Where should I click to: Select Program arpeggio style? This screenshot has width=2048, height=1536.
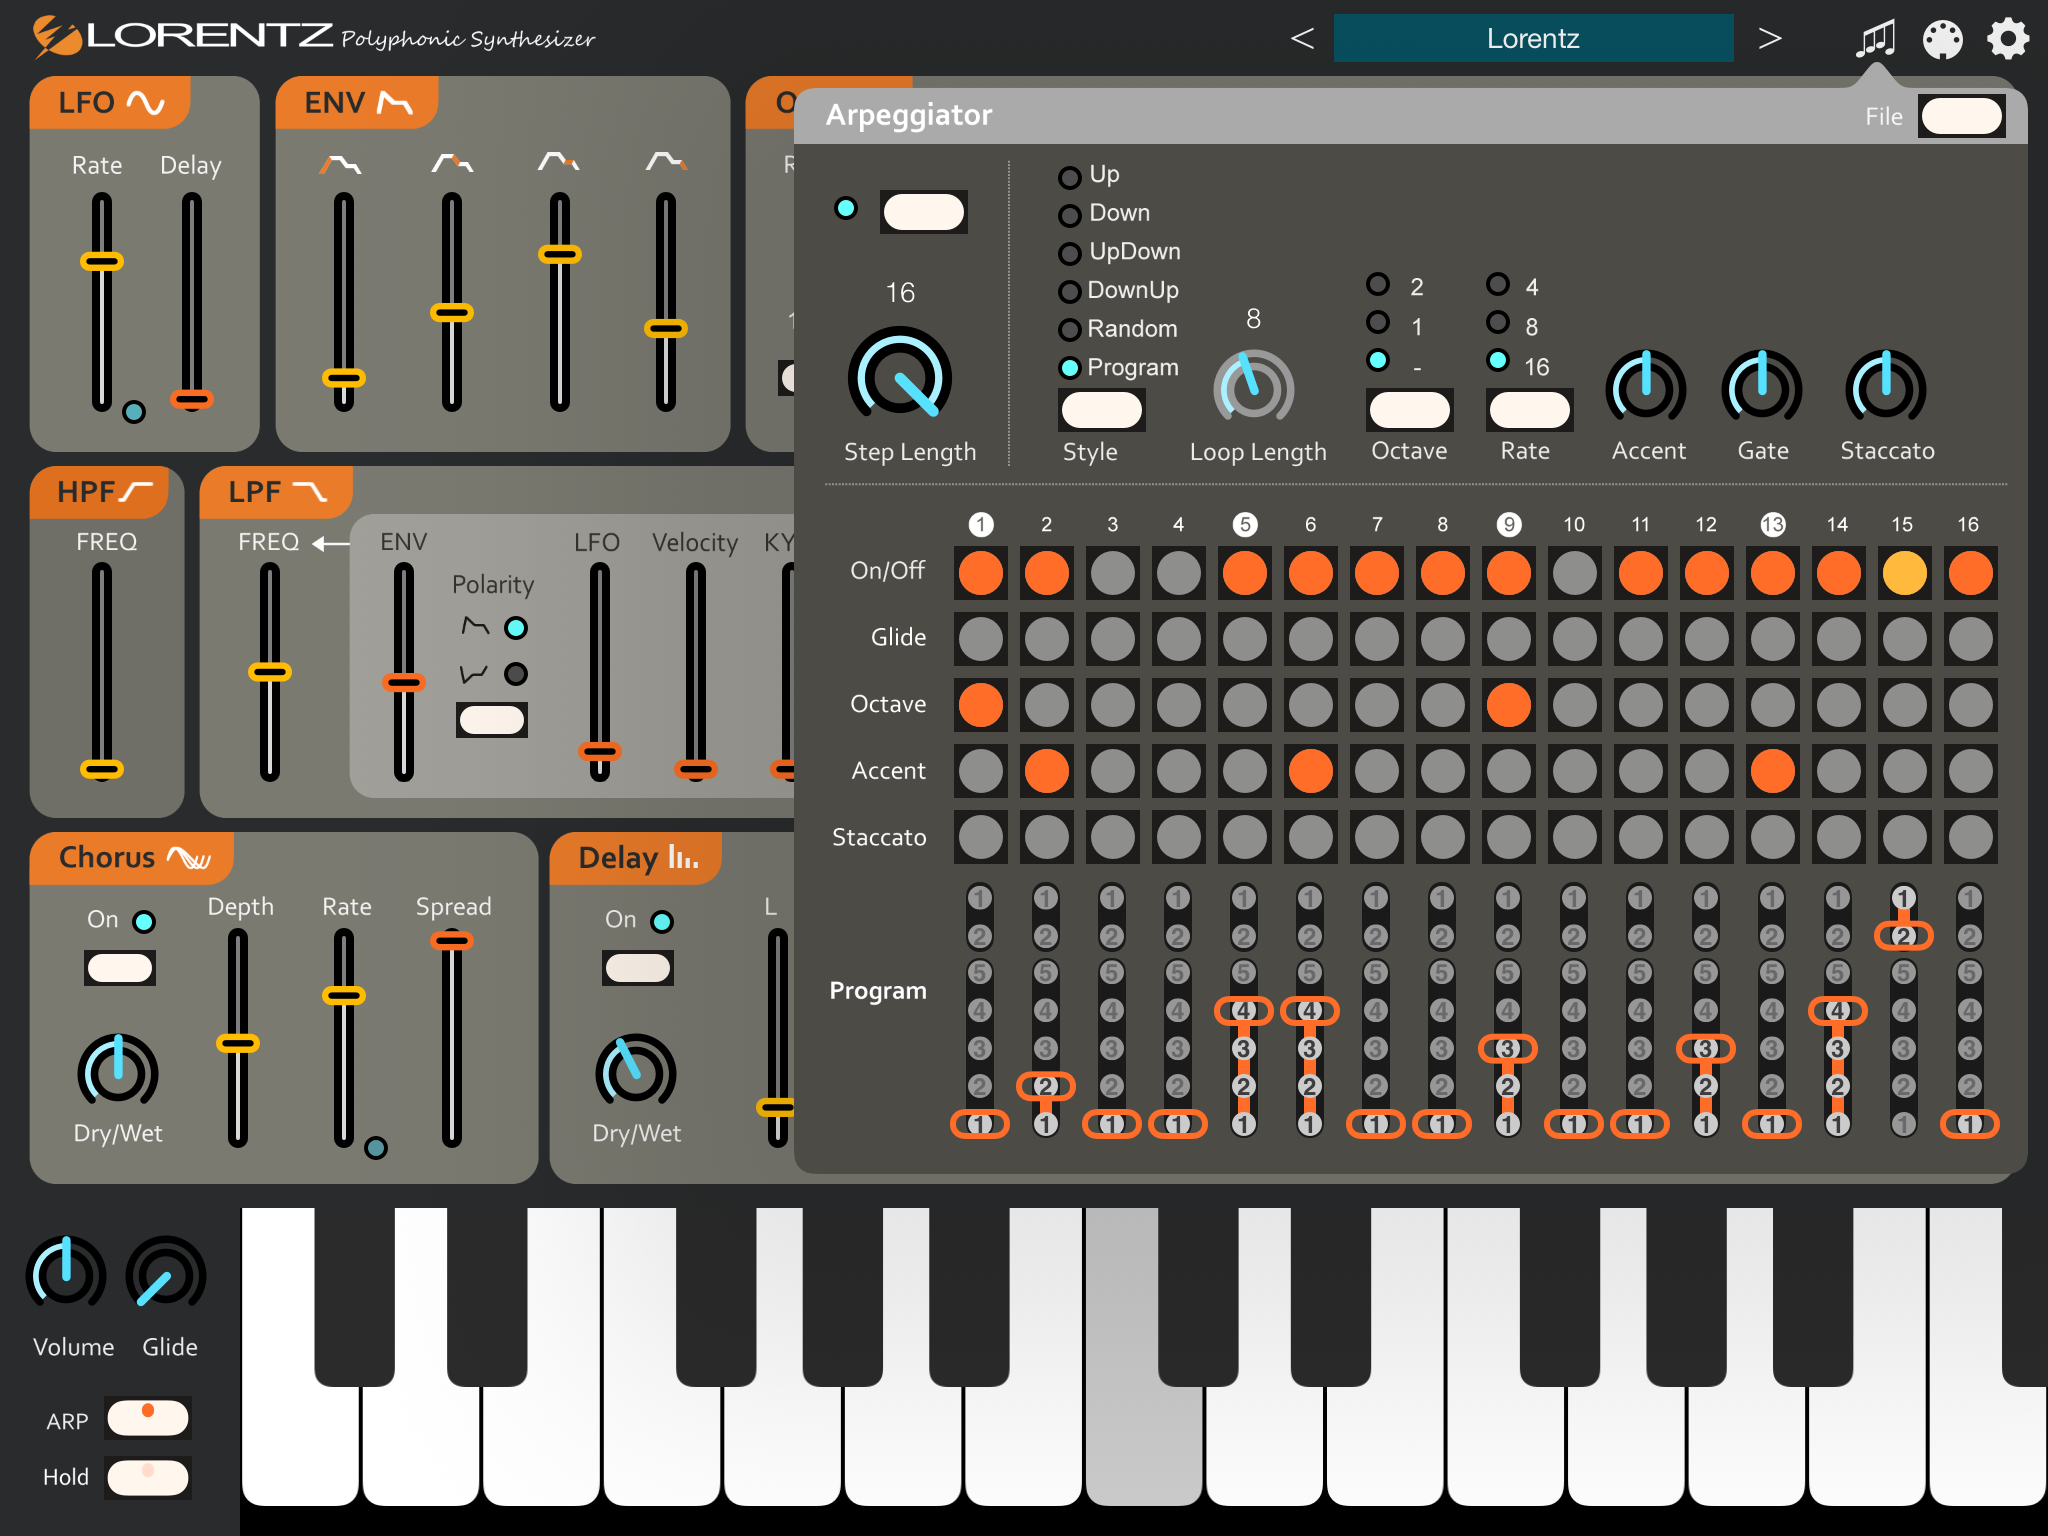tap(1070, 368)
